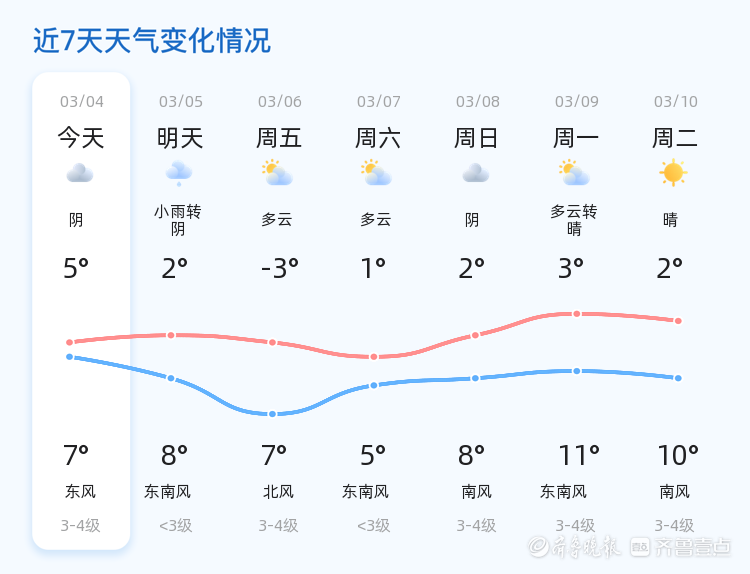The width and height of the screenshot is (750, 574).
Task: Click today's overcast cloud icon
Action: (80, 174)
